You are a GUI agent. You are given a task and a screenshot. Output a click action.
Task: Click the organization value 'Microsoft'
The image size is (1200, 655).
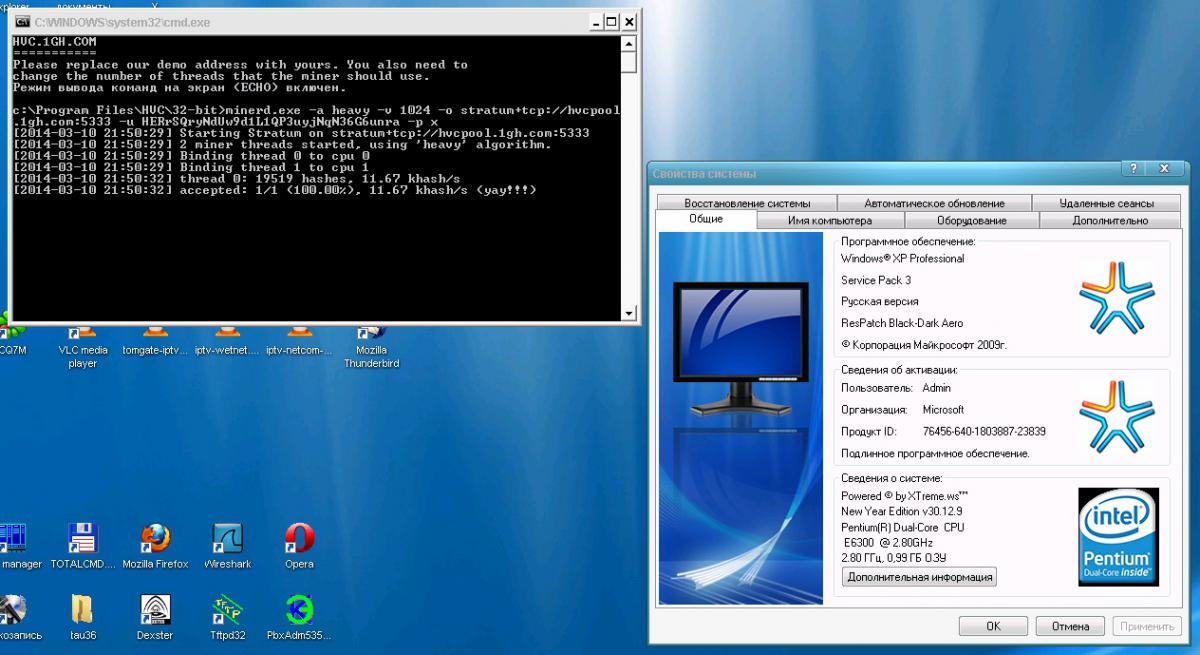(x=944, y=410)
